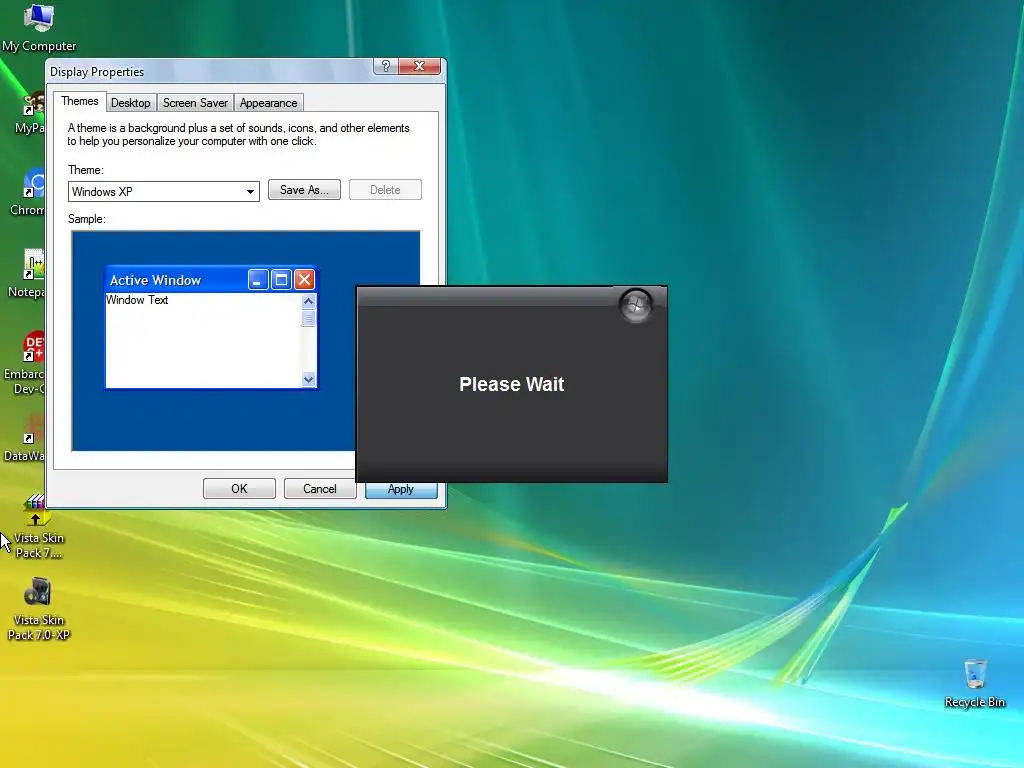Click sample window's minimize button

(258, 280)
